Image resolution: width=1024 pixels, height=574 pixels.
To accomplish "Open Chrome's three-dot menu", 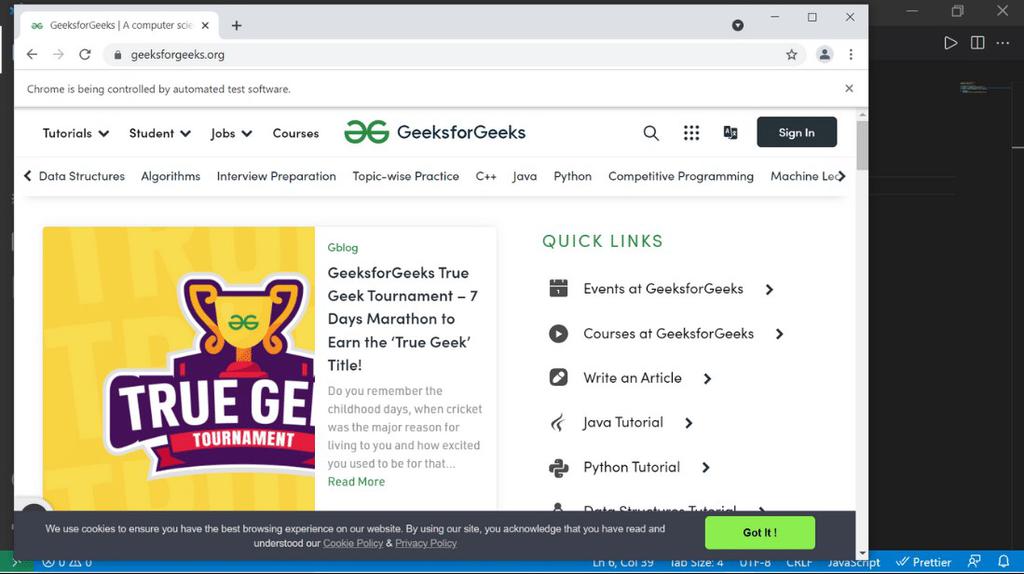I will pos(850,54).
